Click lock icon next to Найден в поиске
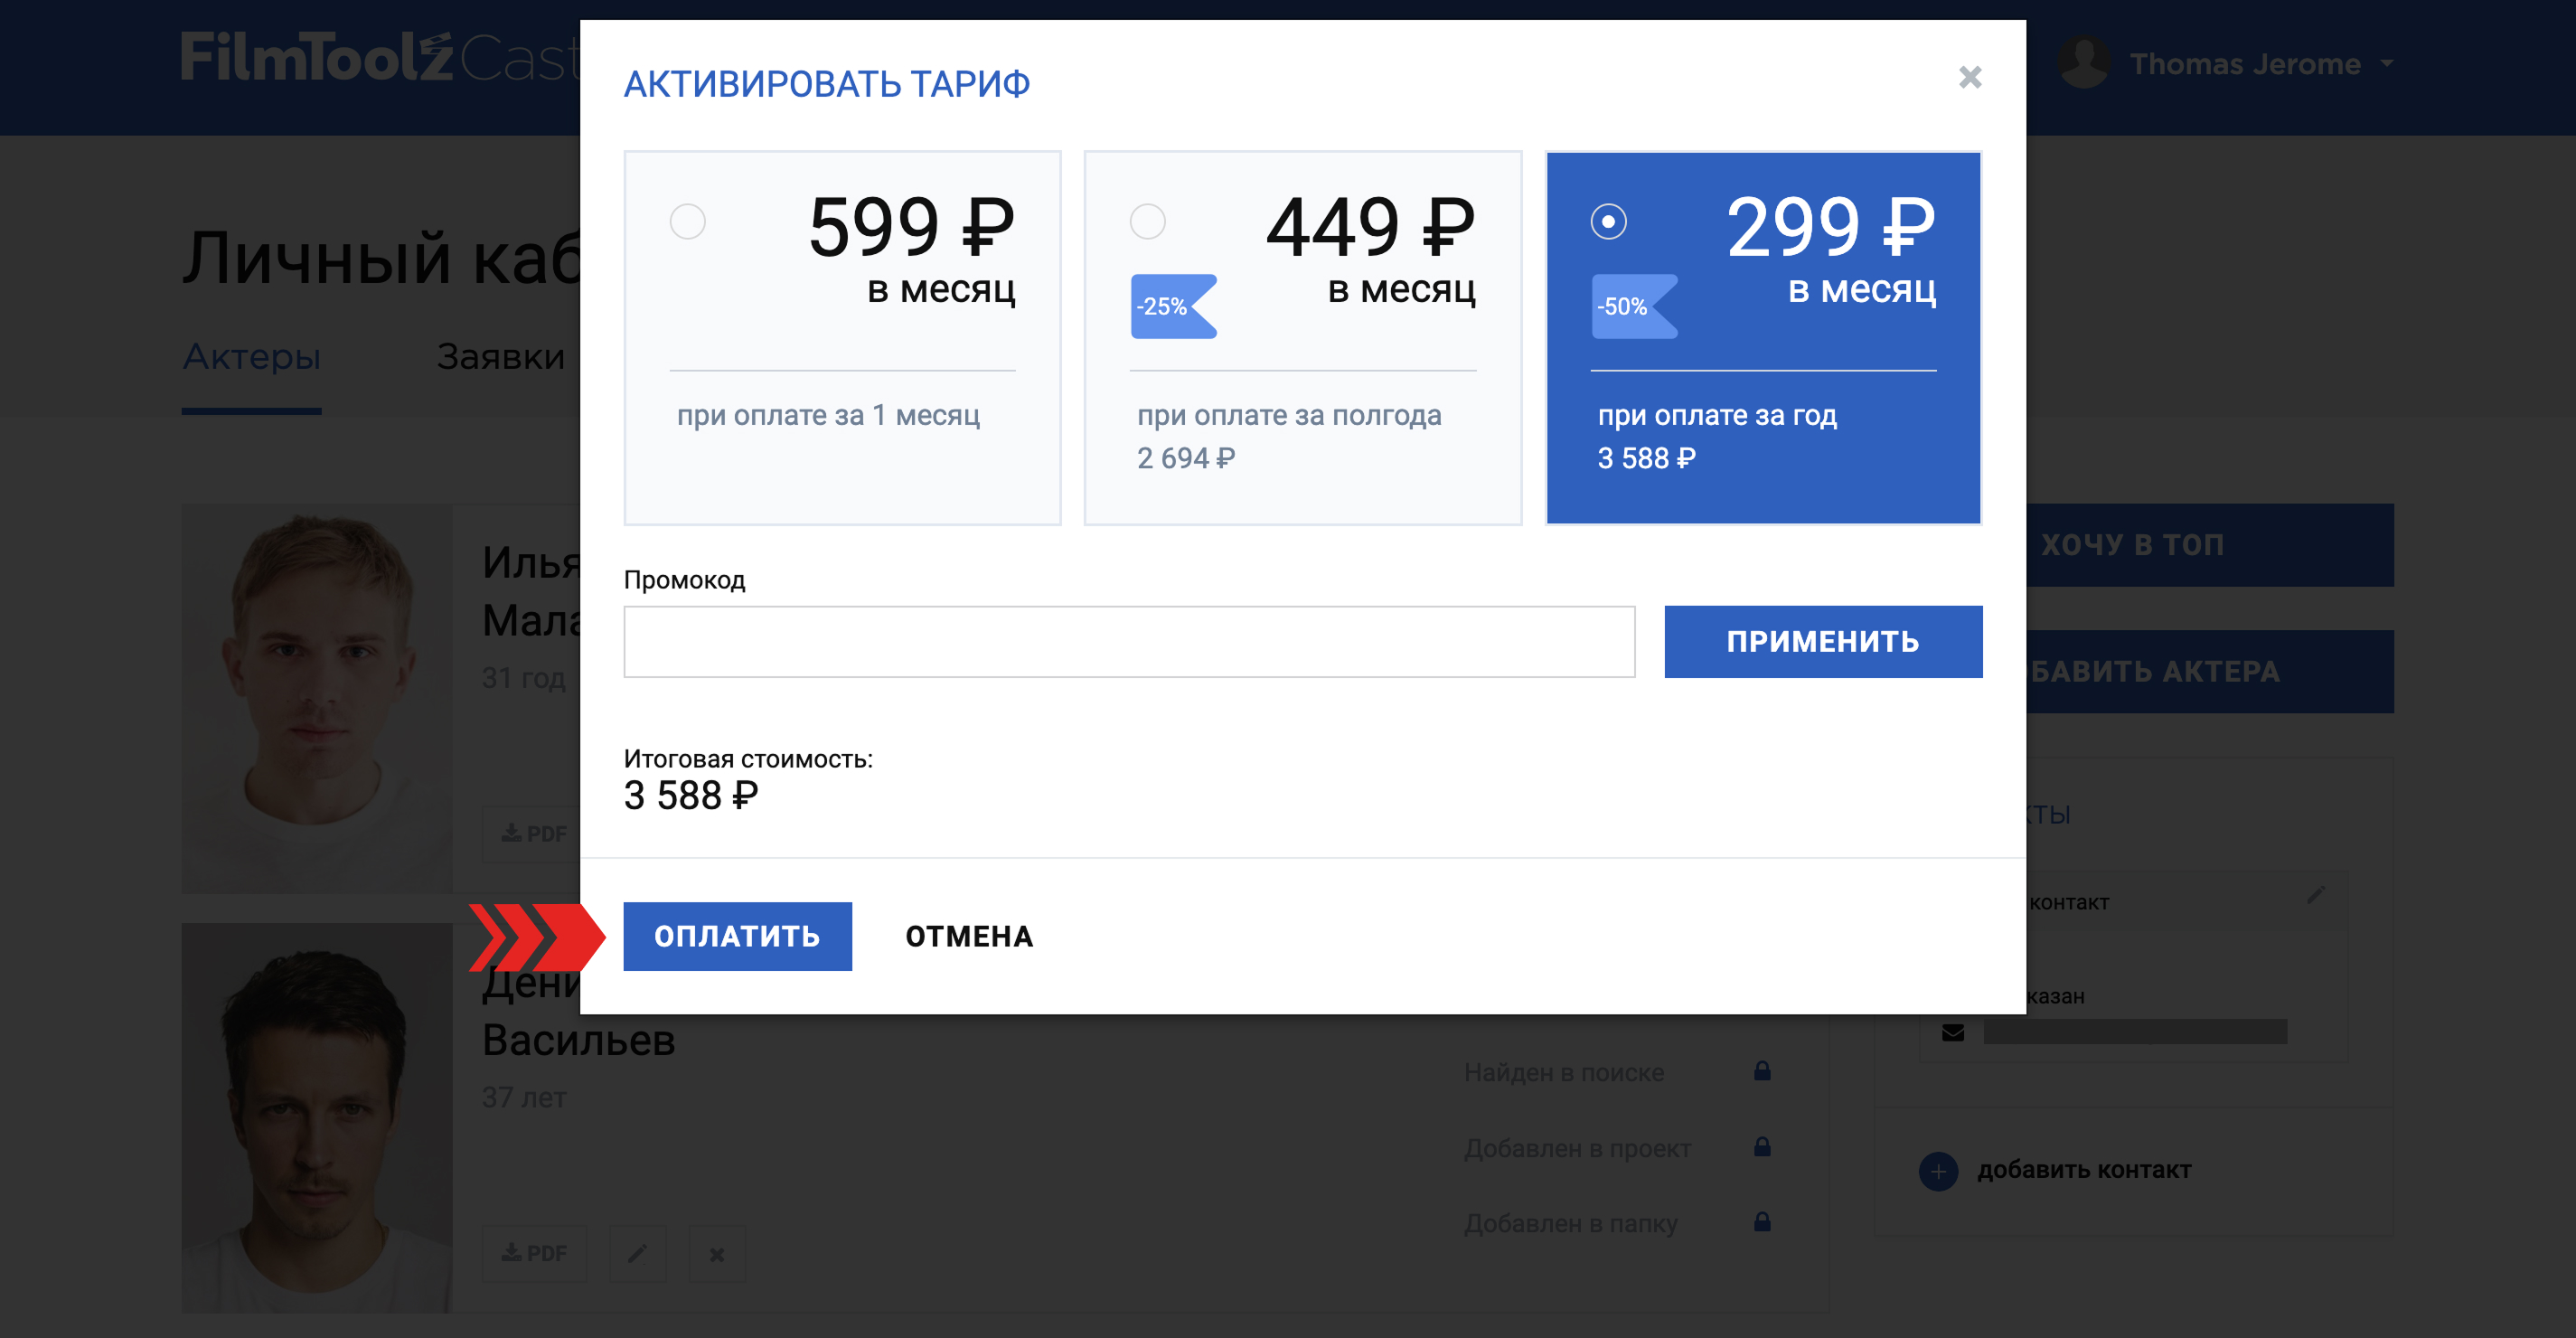Image resolution: width=2576 pixels, height=1338 pixels. pyautogui.click(x=1762, y=1071)
